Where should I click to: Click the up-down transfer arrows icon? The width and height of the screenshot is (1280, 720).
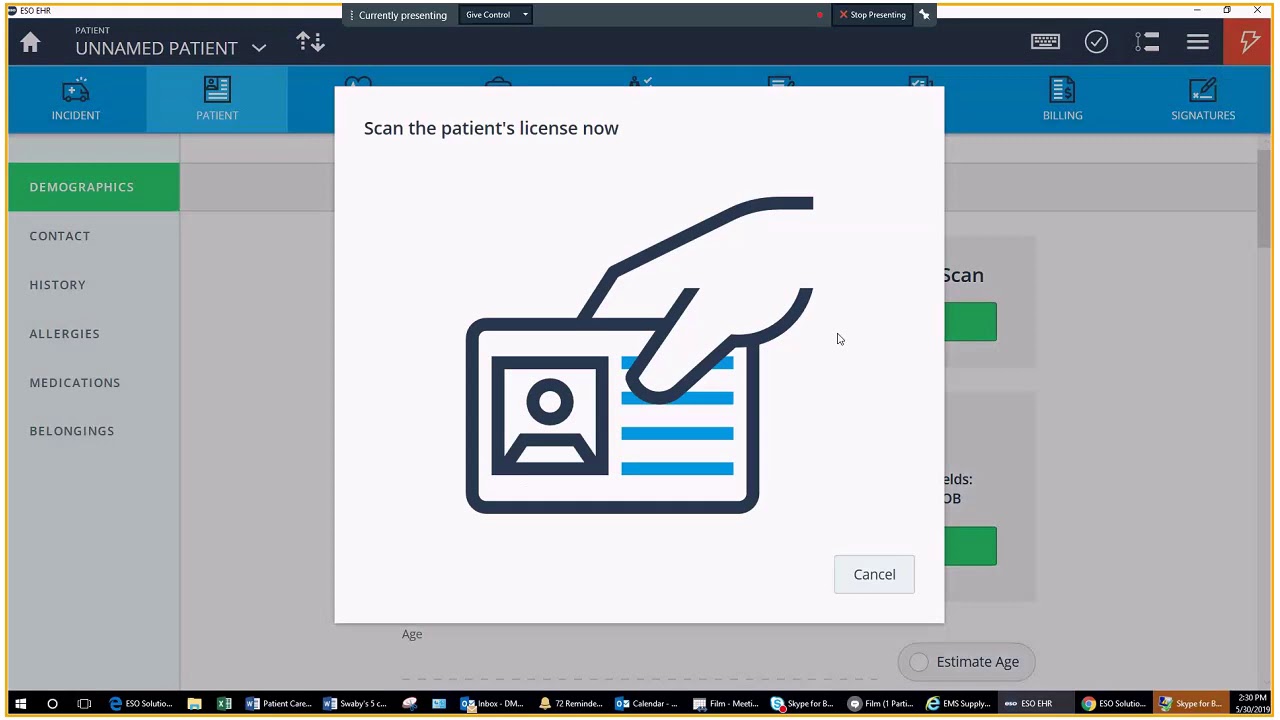tap(310, 42)
